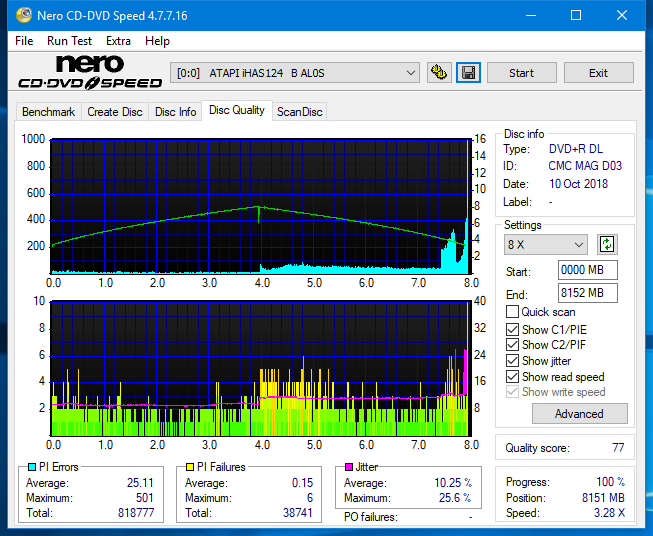Switch to the ScanDisc tab
This screenshot has height=536, width=653.
(x=299, y=112)
